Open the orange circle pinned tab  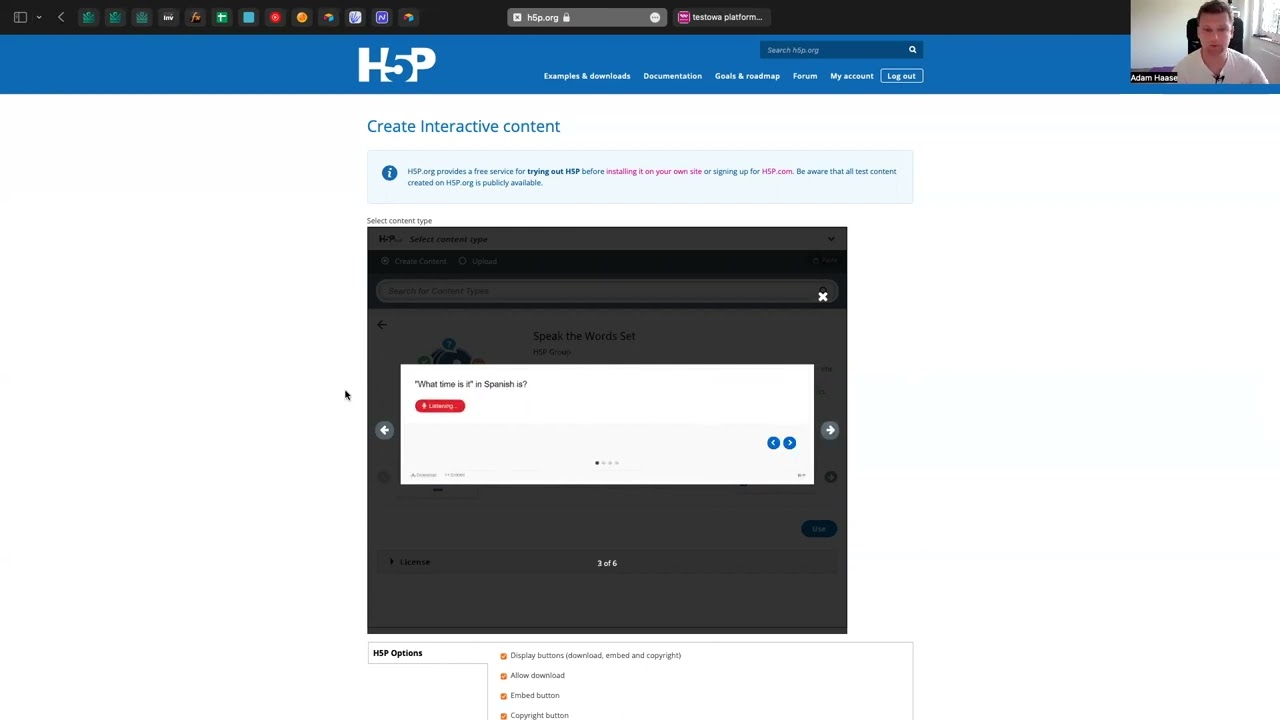click(302, 17)
